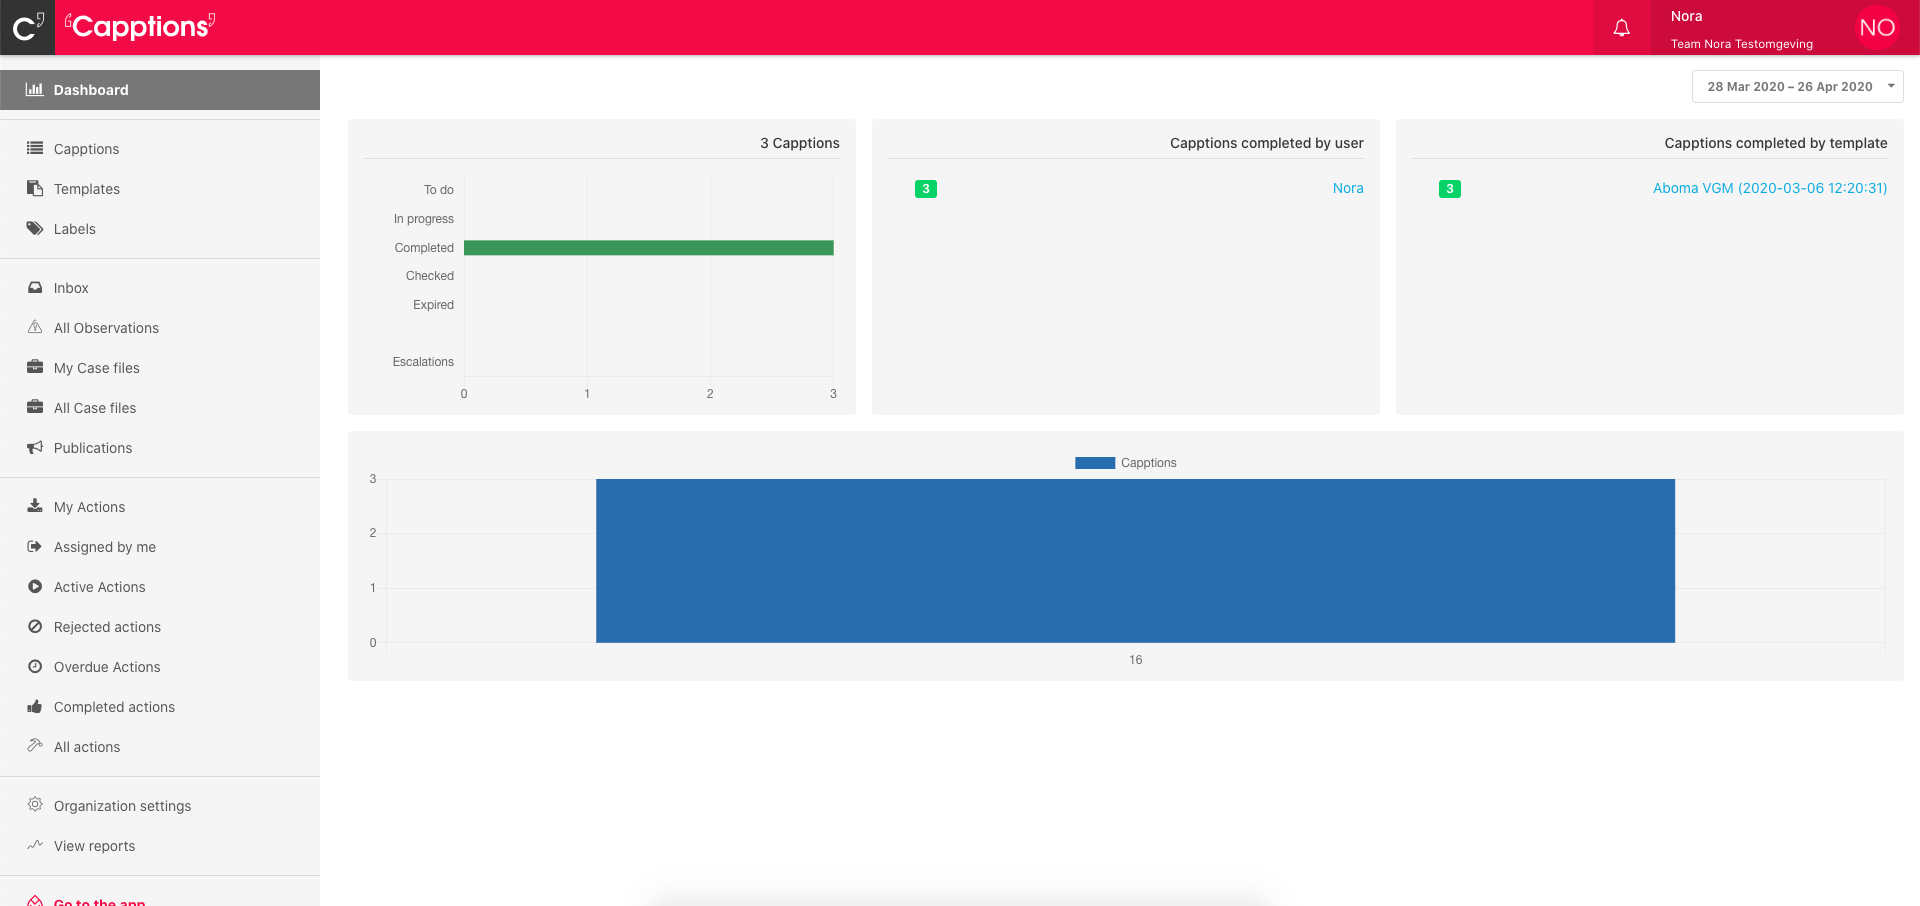Click the Templates copy icon
Viewport: 1920px width, 906px height.
coord(35,188)
